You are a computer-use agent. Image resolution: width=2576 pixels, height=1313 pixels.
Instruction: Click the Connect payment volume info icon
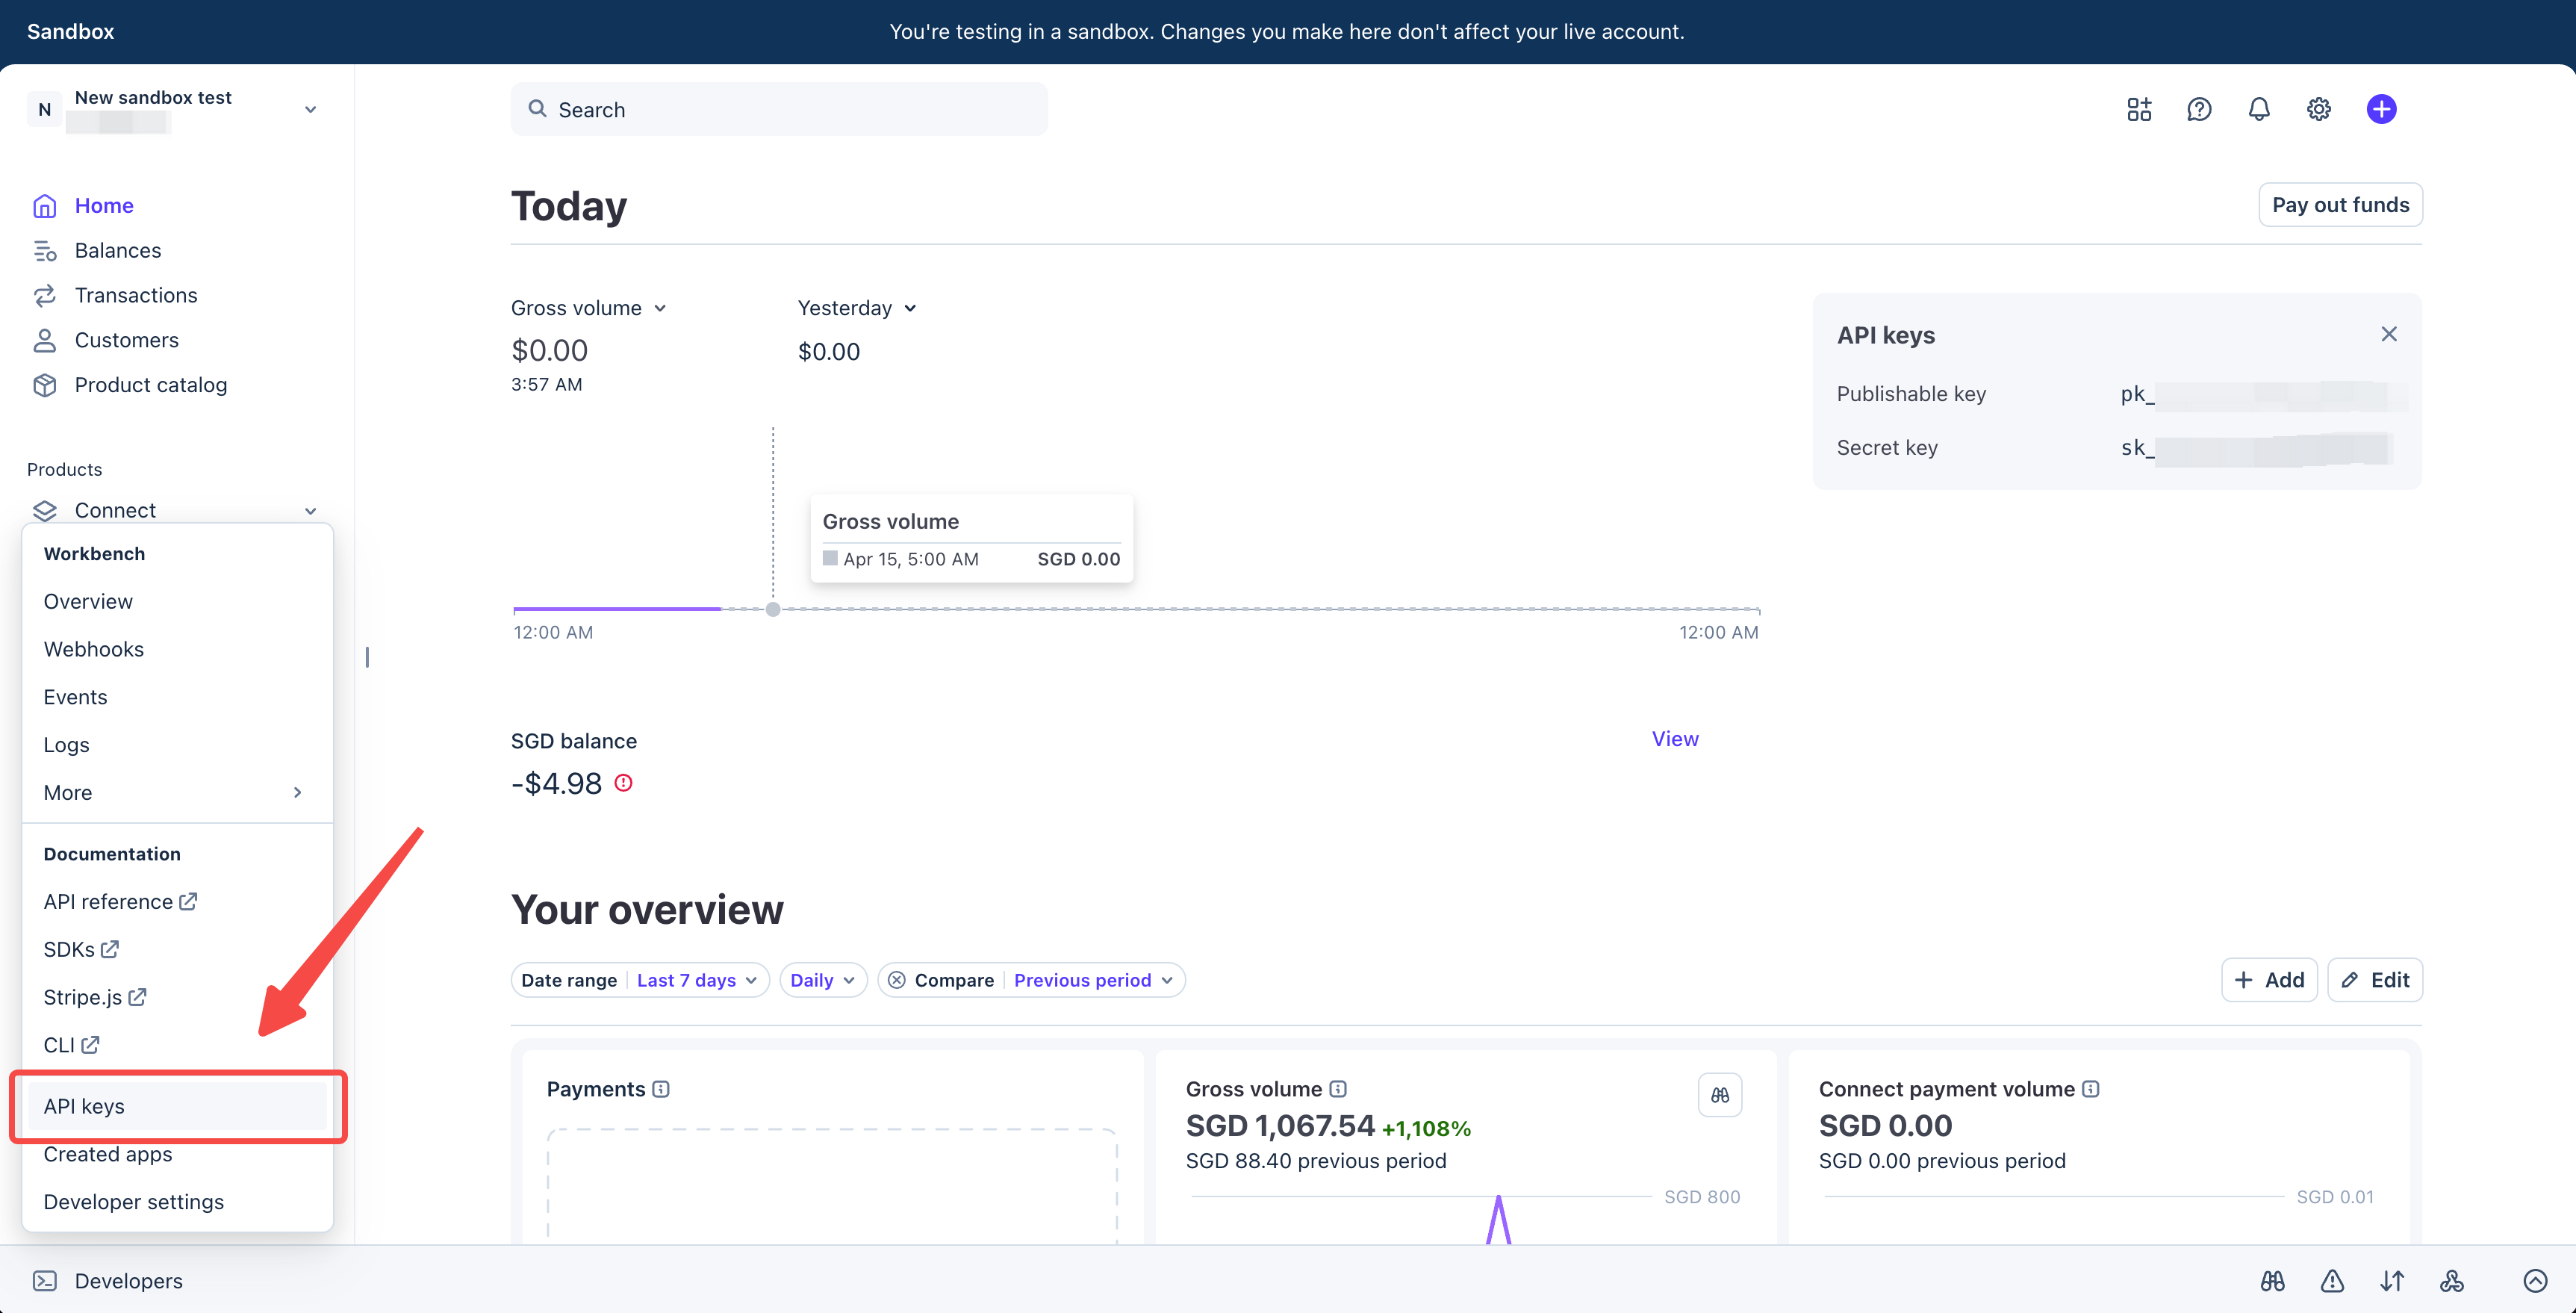[x=2091, y=1089]
